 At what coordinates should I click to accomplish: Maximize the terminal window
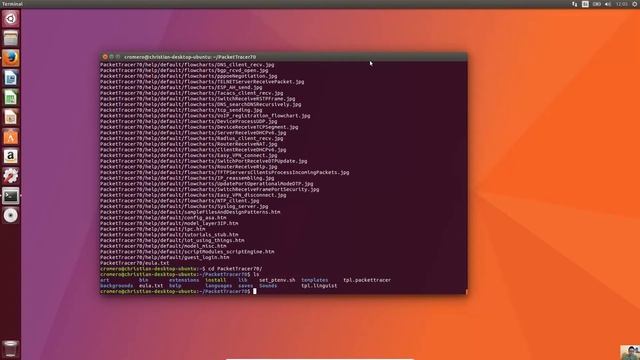click(118, 57)
